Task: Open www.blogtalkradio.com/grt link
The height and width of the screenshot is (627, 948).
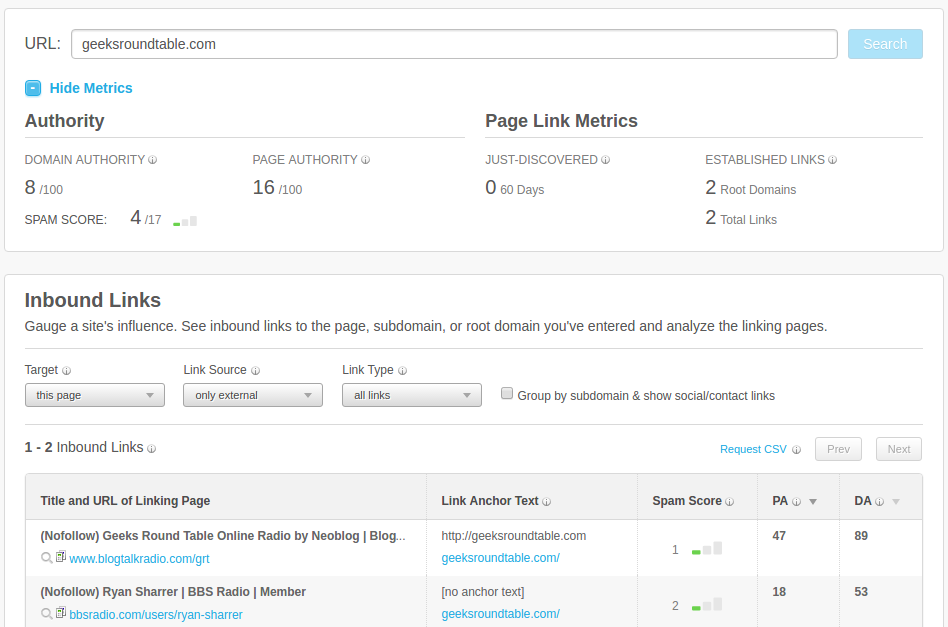Action: pyautogui.click(x=139, y=559)
